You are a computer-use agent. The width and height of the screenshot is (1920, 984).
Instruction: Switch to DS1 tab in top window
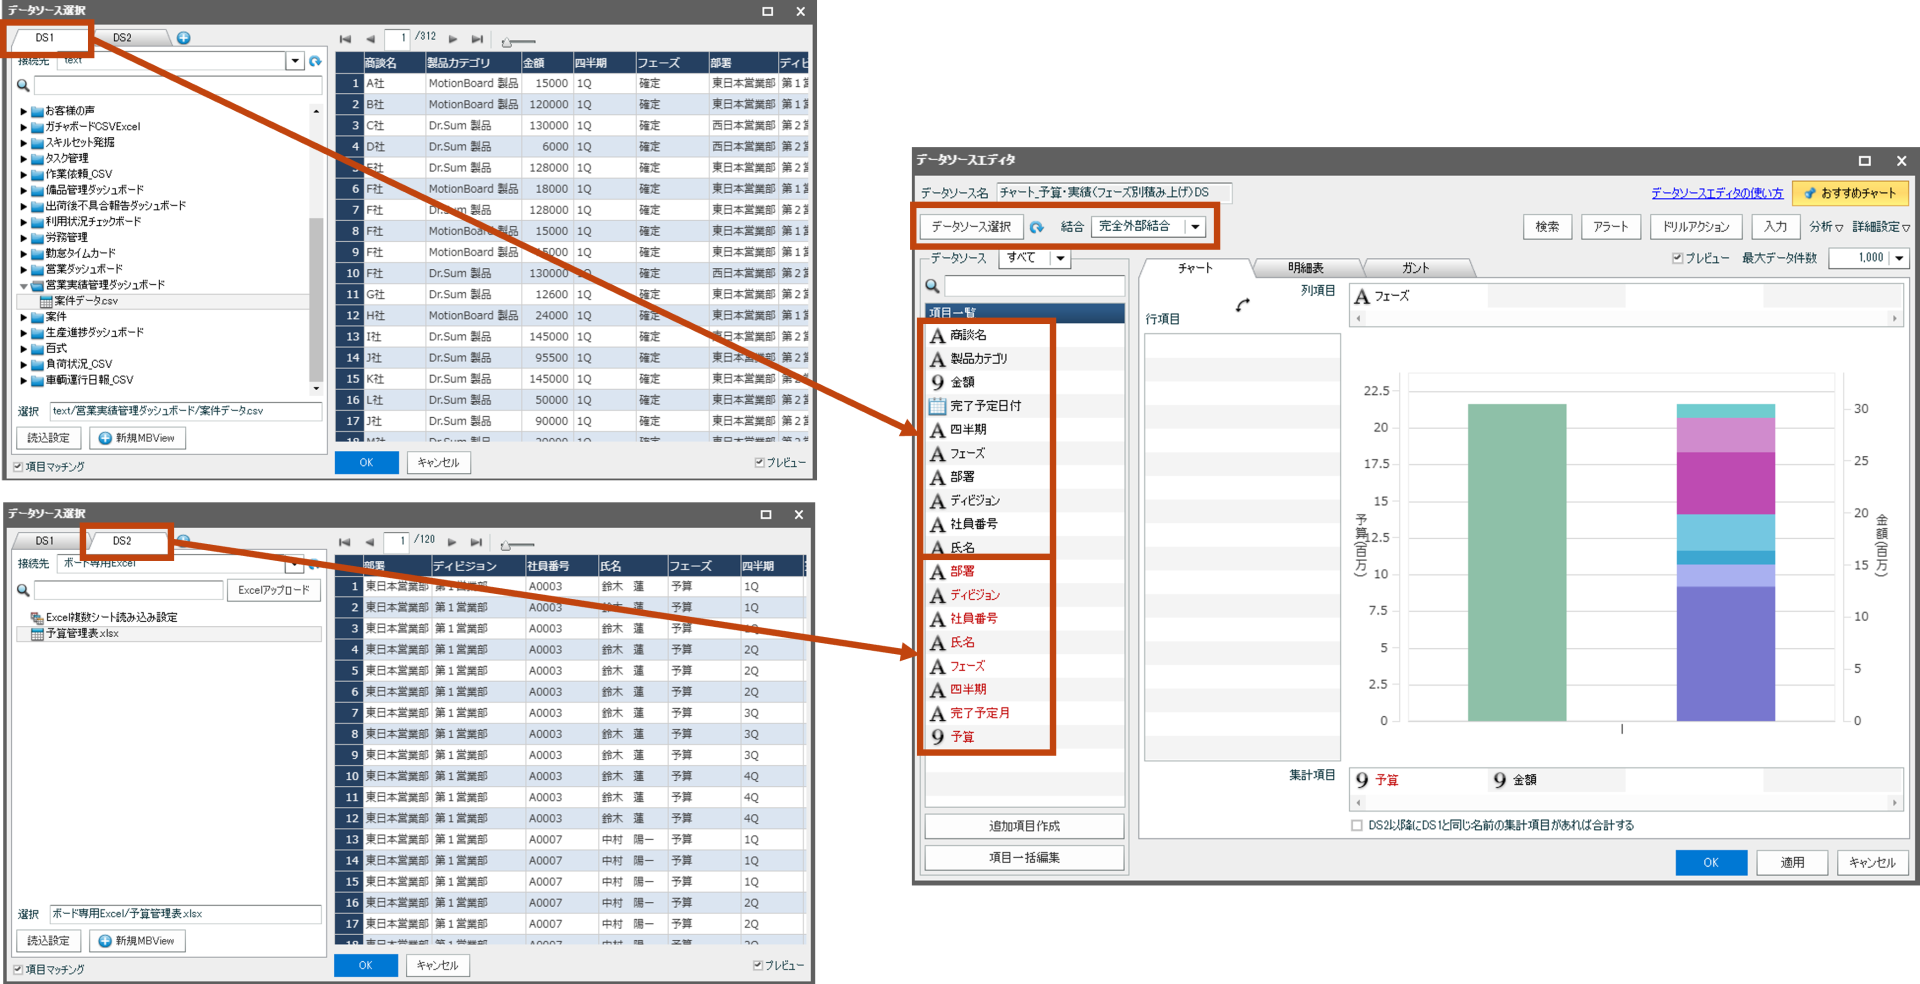[45, 38]
